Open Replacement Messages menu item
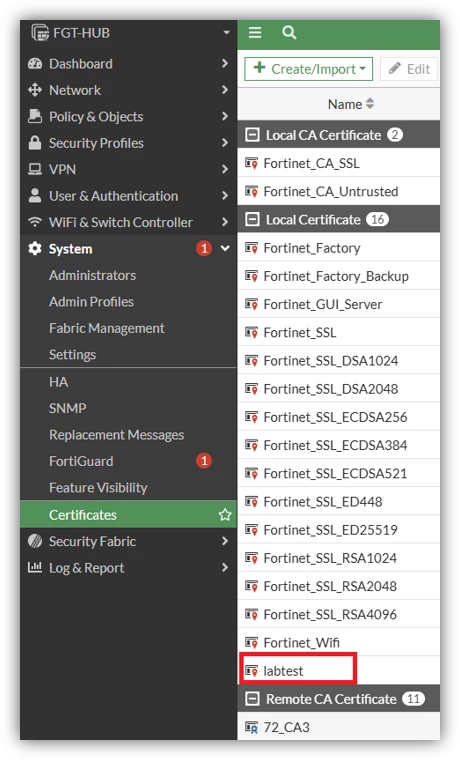The image size is (460, 760). [116, 435]
